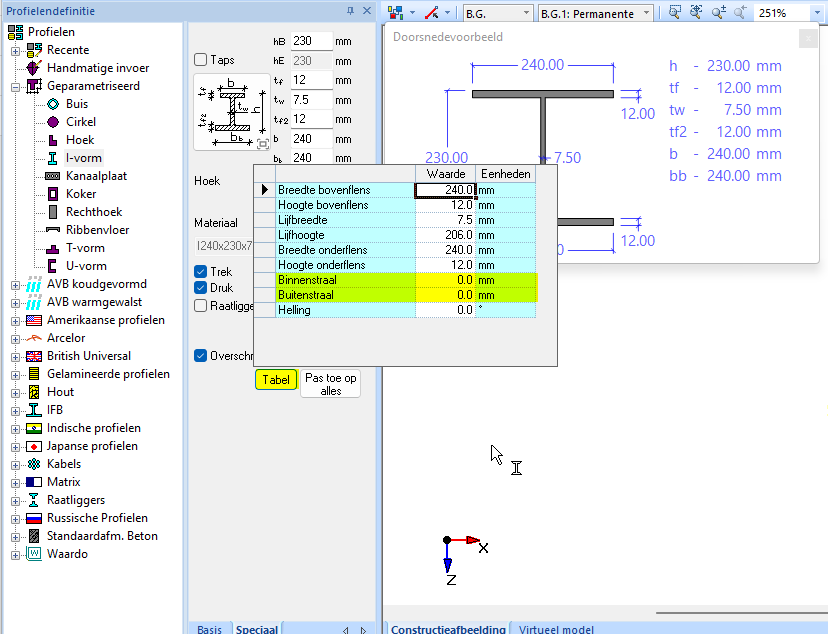Screen dimensions: 828x634
Task: Click Pas toe op alles button
Action: [x=331, y=384]
